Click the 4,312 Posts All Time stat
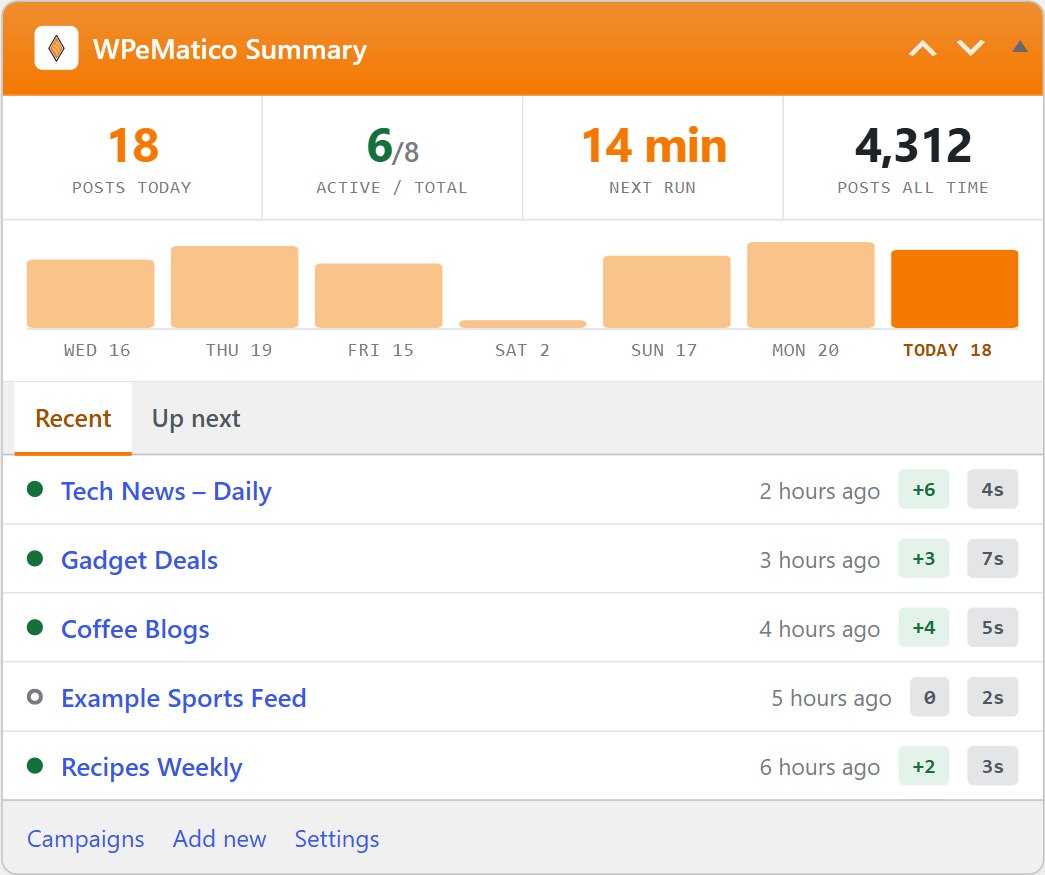The width and height of the screenshot is (1045, 875). [x=913, y=158]
